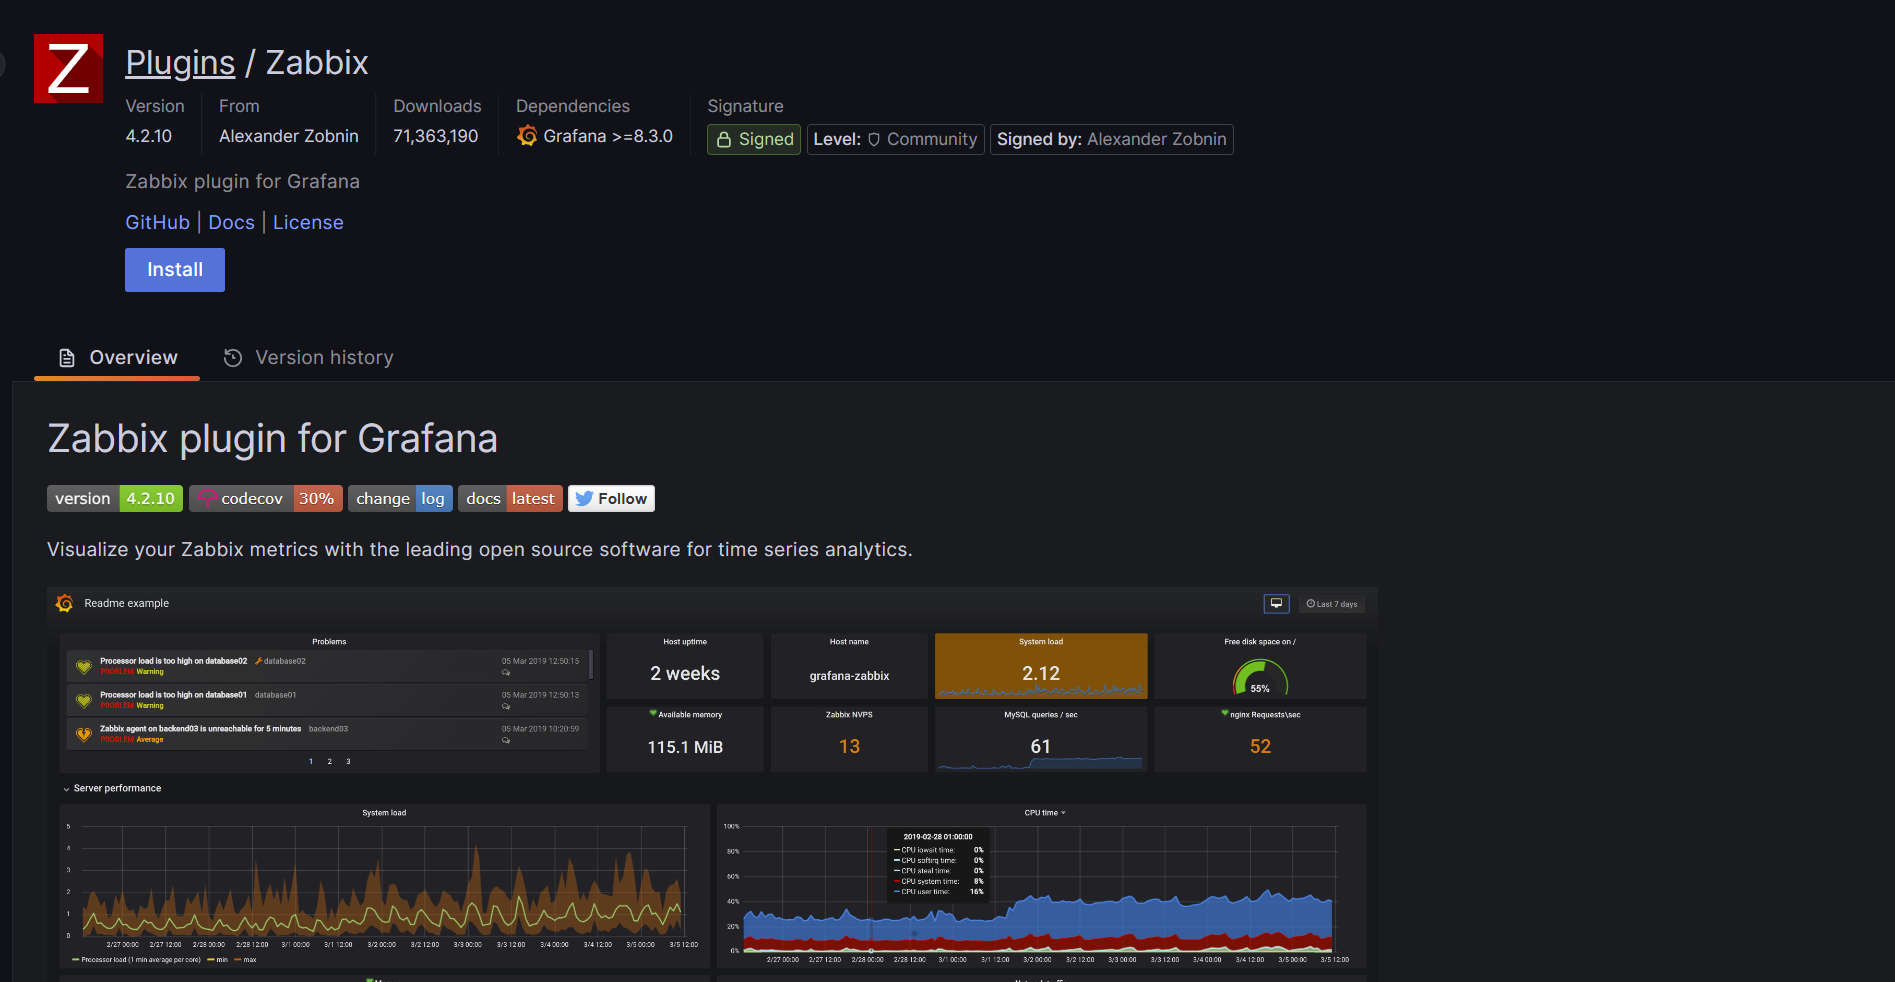
Task: Open the Plugins breadcrumb link
Action: (x=180, y=62)
